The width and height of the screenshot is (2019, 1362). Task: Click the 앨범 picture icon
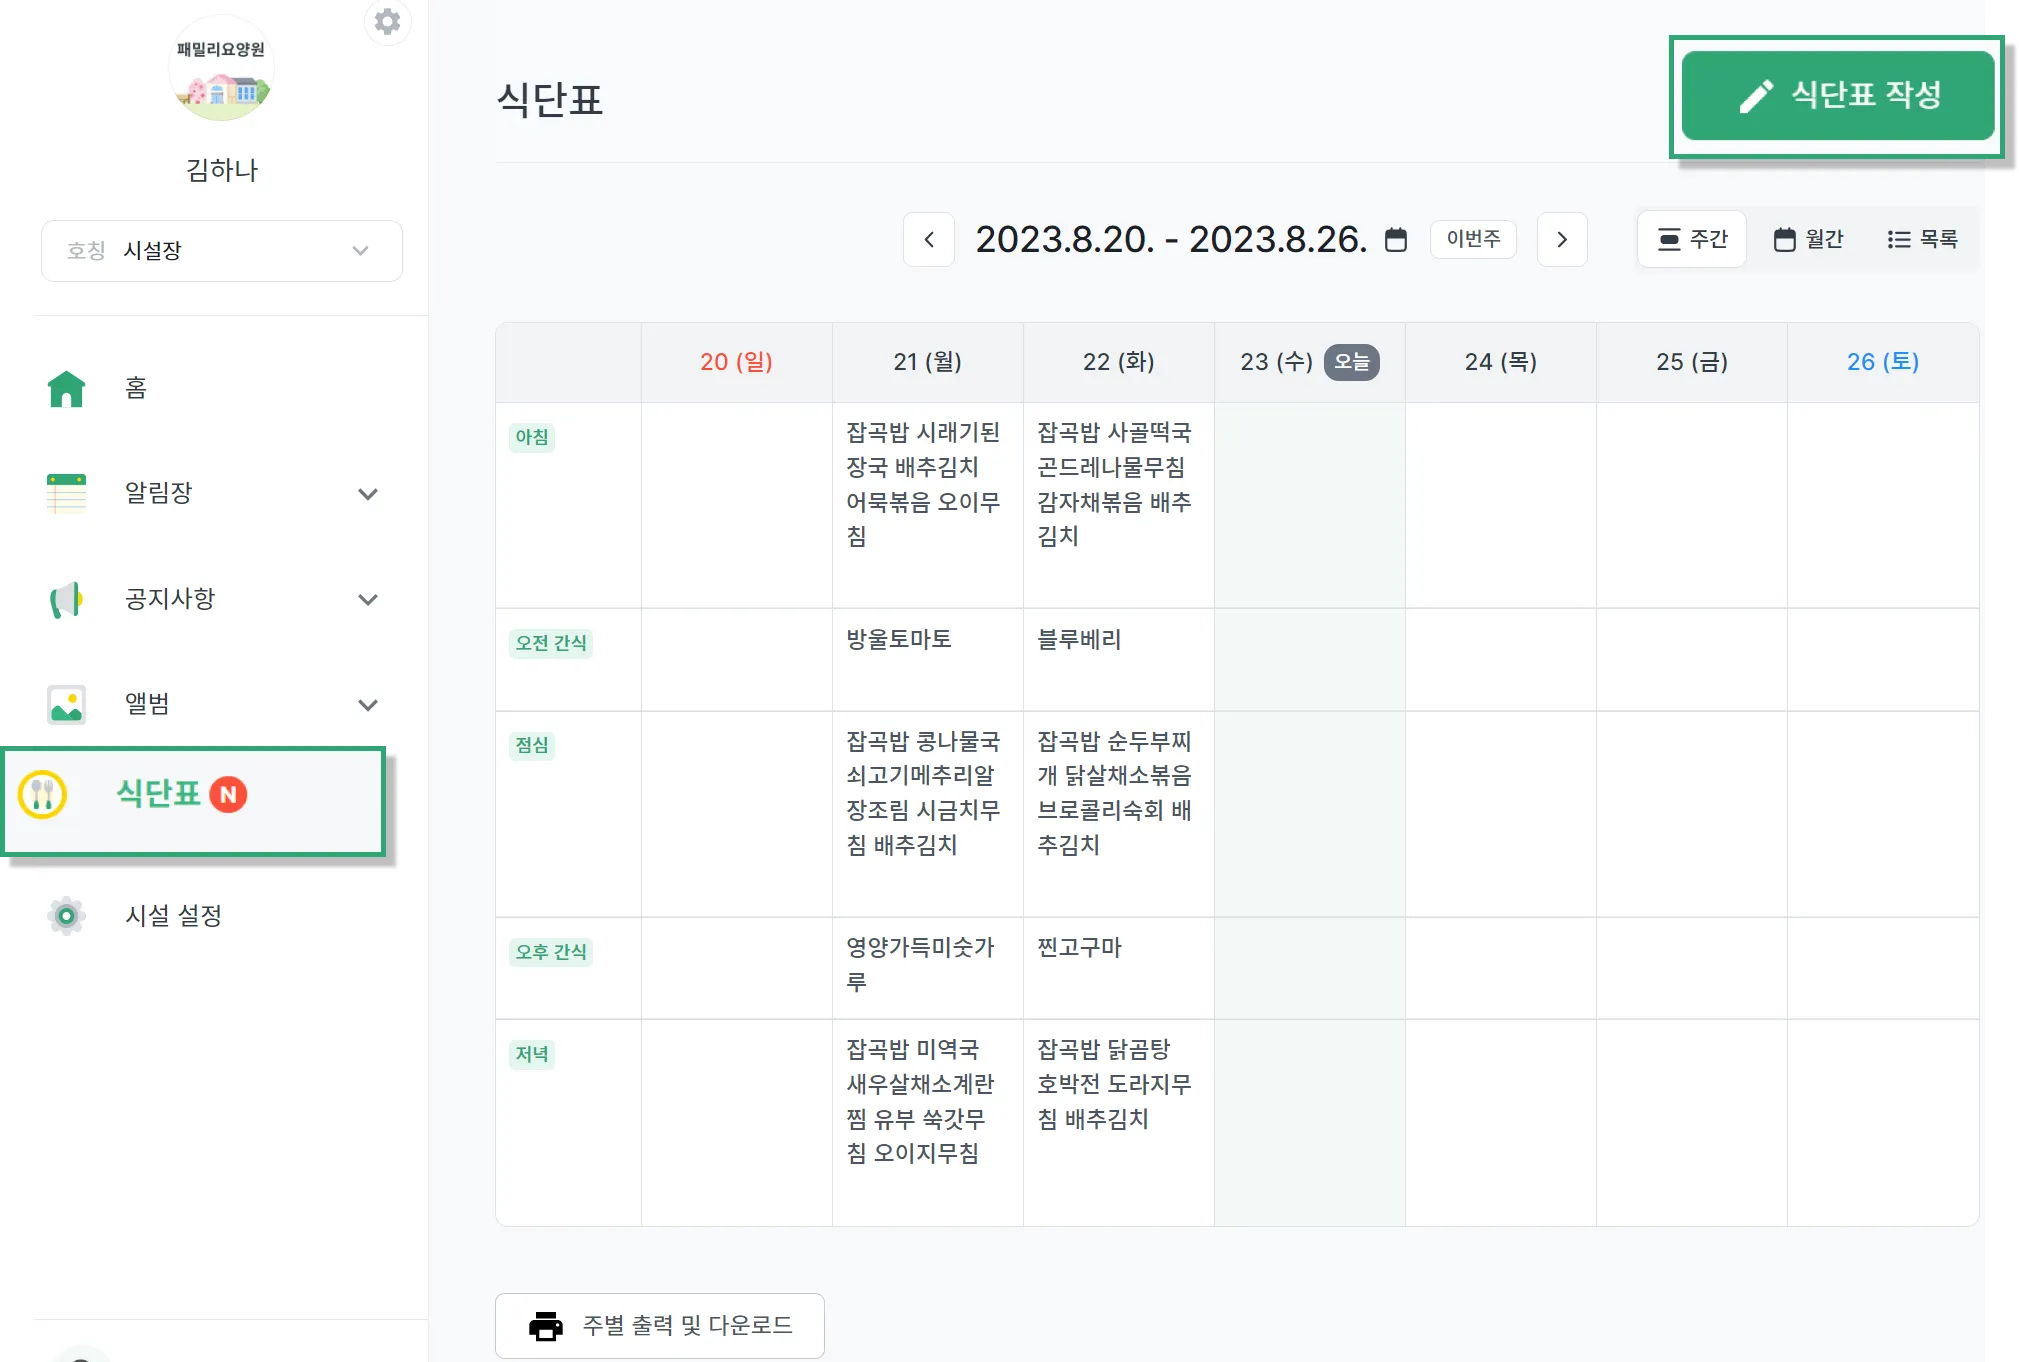(x=67, y=705)
